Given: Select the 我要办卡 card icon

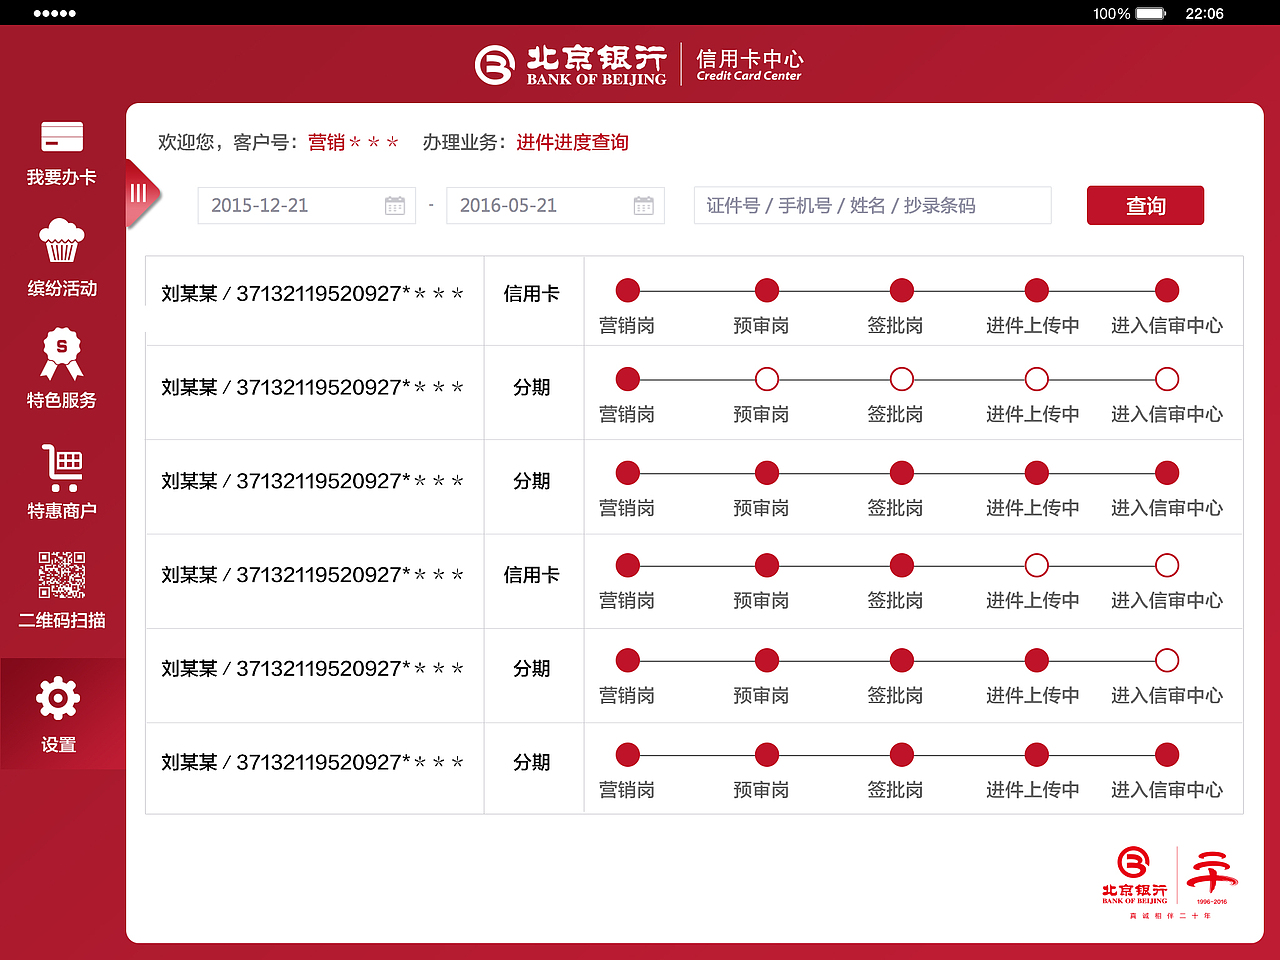Looking at the screenshot, I should (61, 135).
